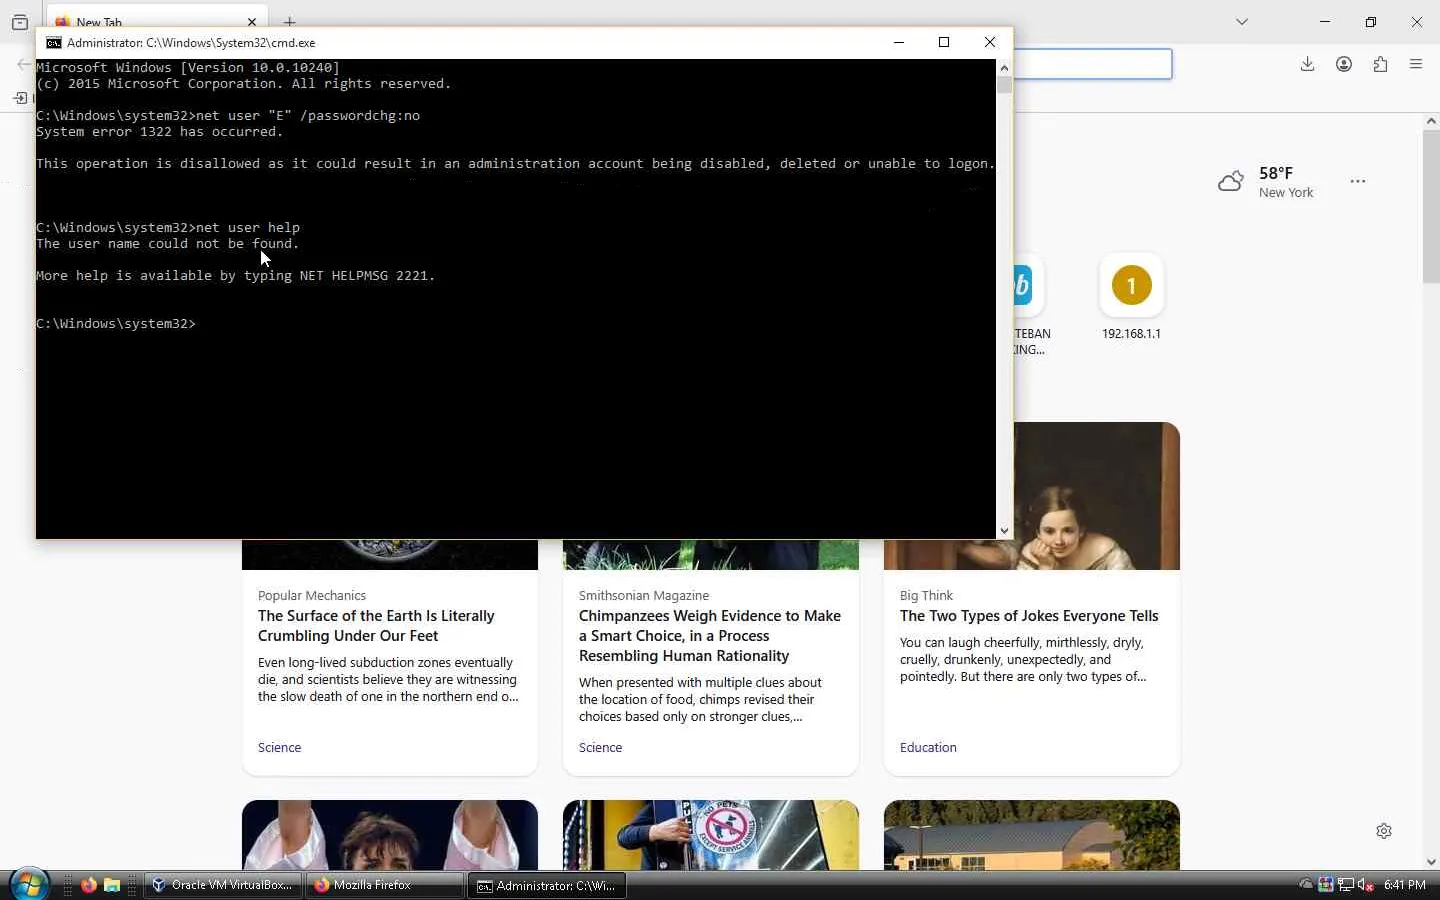Click the Popular Mechanics source label
This screenshot has width=1440, height=900.
click(x=312, y=595)
